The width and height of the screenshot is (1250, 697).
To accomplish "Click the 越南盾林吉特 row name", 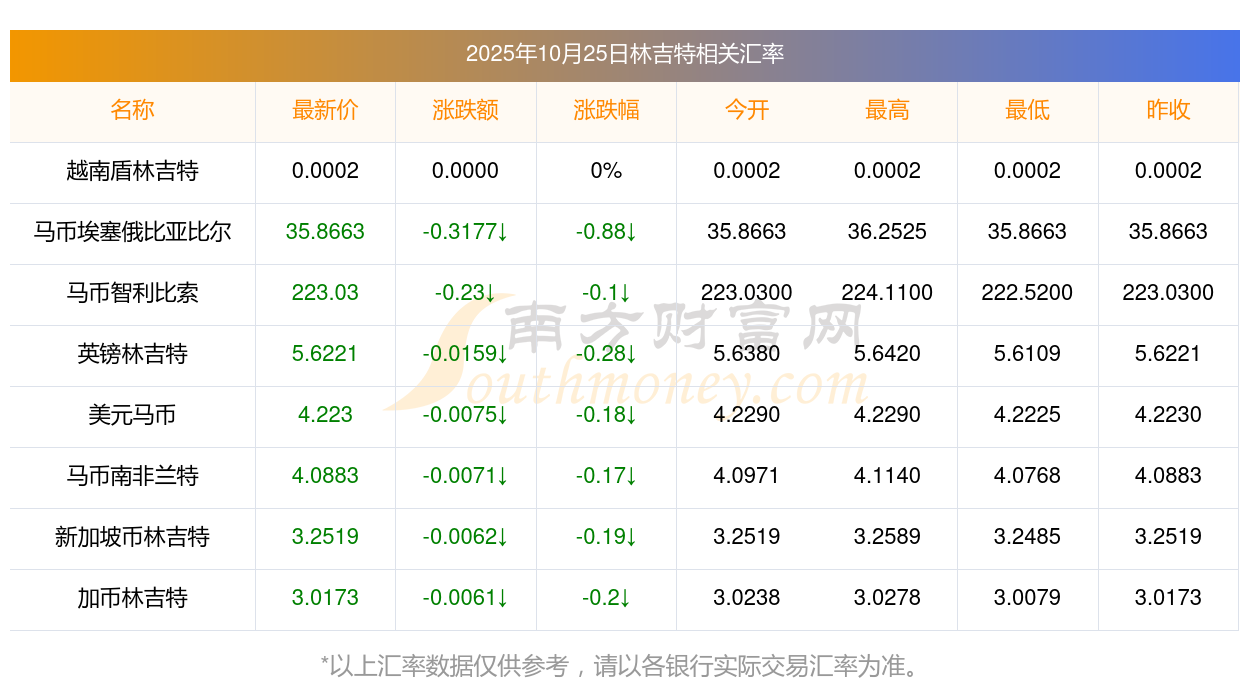I will point(132,171).
